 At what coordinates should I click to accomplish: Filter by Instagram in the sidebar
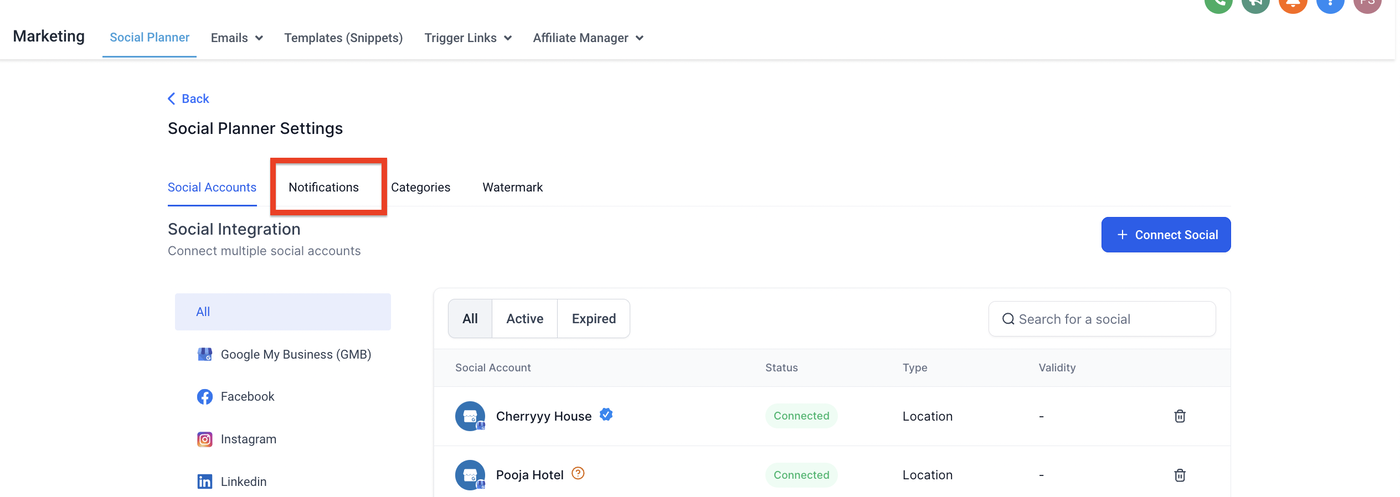pos(248,439)
